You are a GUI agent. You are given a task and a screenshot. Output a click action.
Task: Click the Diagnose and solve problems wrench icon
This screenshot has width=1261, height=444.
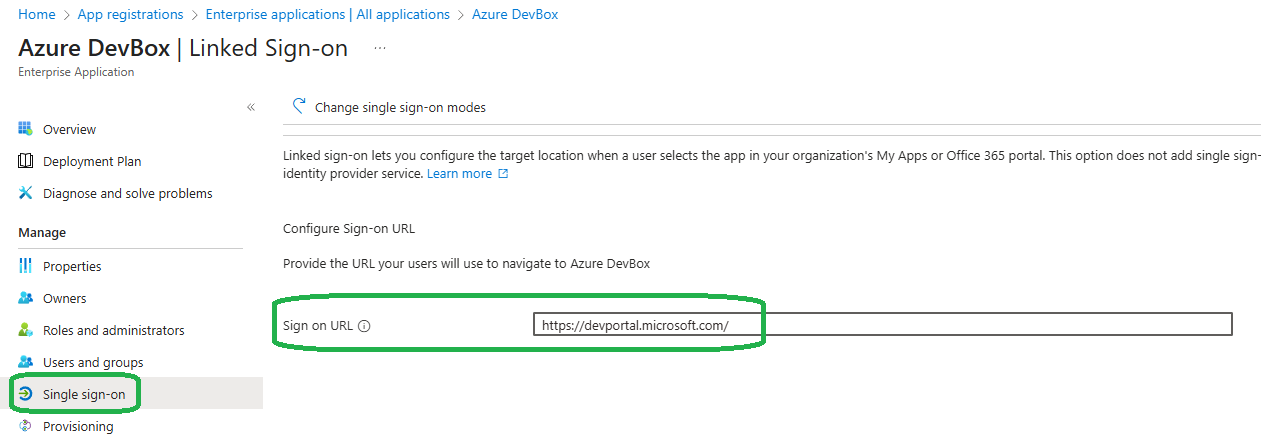point(26,193)
